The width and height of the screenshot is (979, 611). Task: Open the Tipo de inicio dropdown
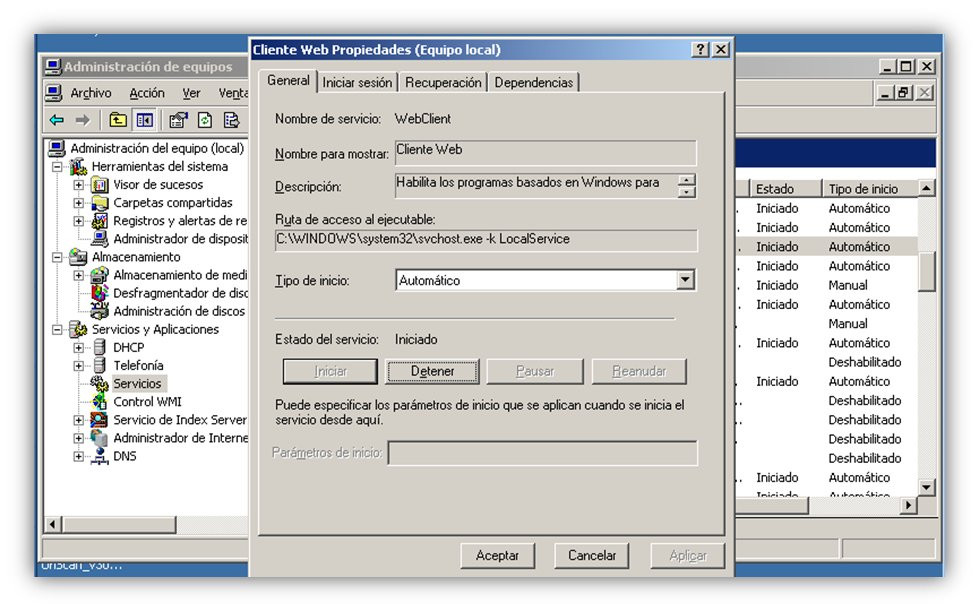coord(685,280)
